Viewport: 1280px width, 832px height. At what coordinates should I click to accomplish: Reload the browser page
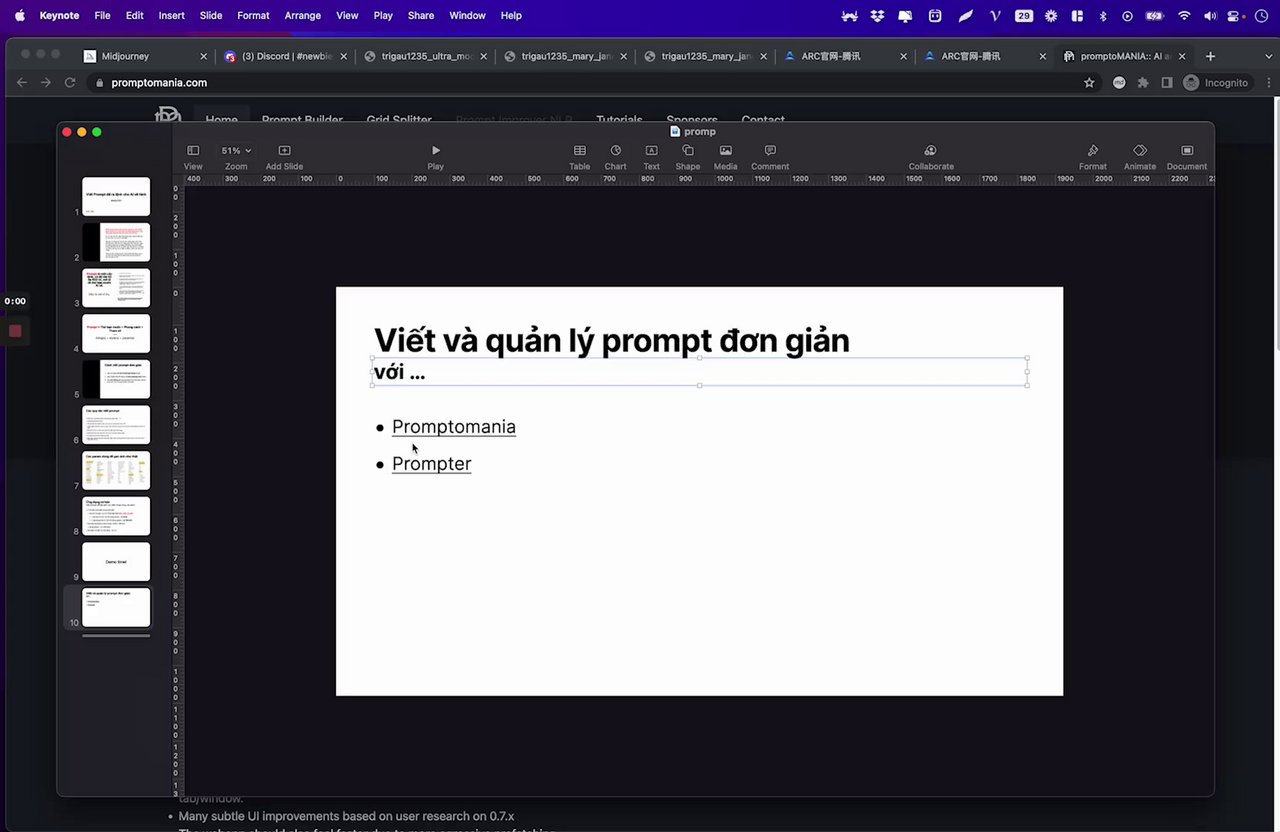tap(71, 83)
